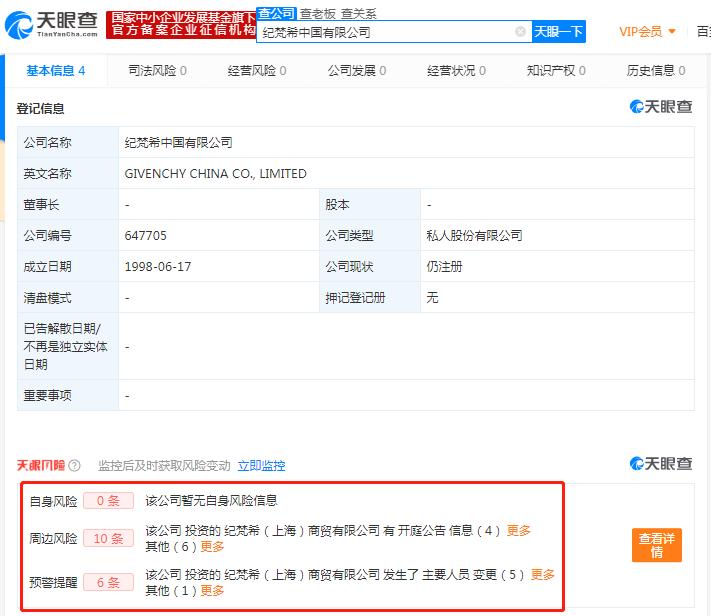Open the 司法风险 0 tab

(x=157, y=71)
